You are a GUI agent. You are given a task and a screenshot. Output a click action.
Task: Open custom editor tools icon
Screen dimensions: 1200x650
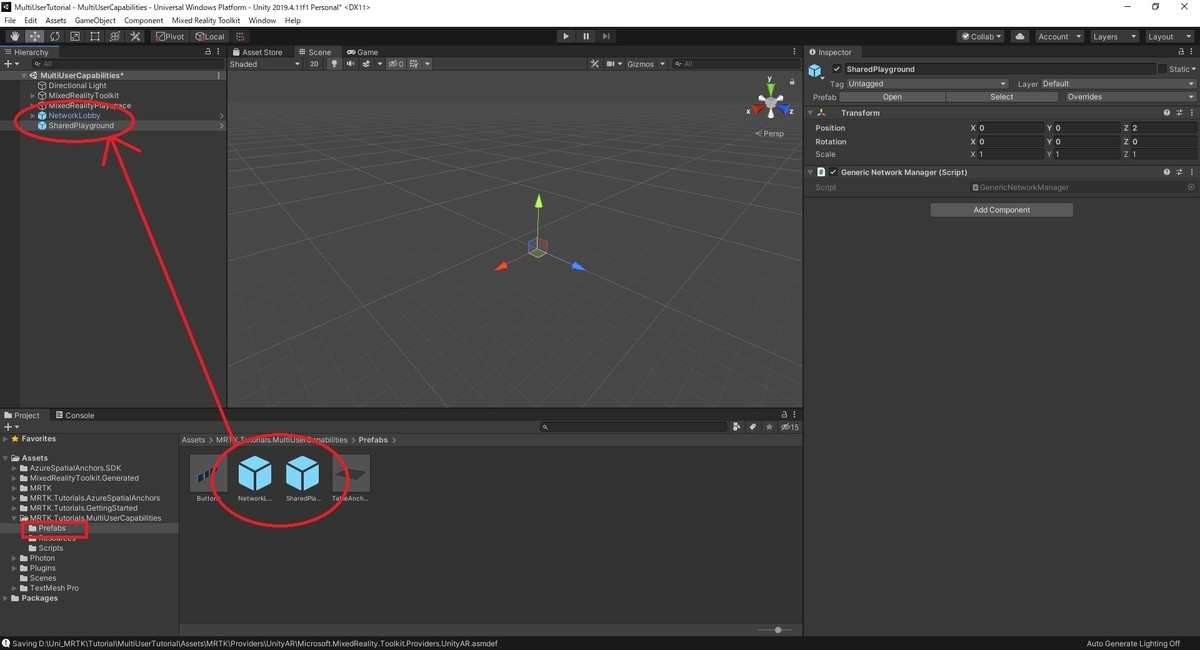pos(135,36)
